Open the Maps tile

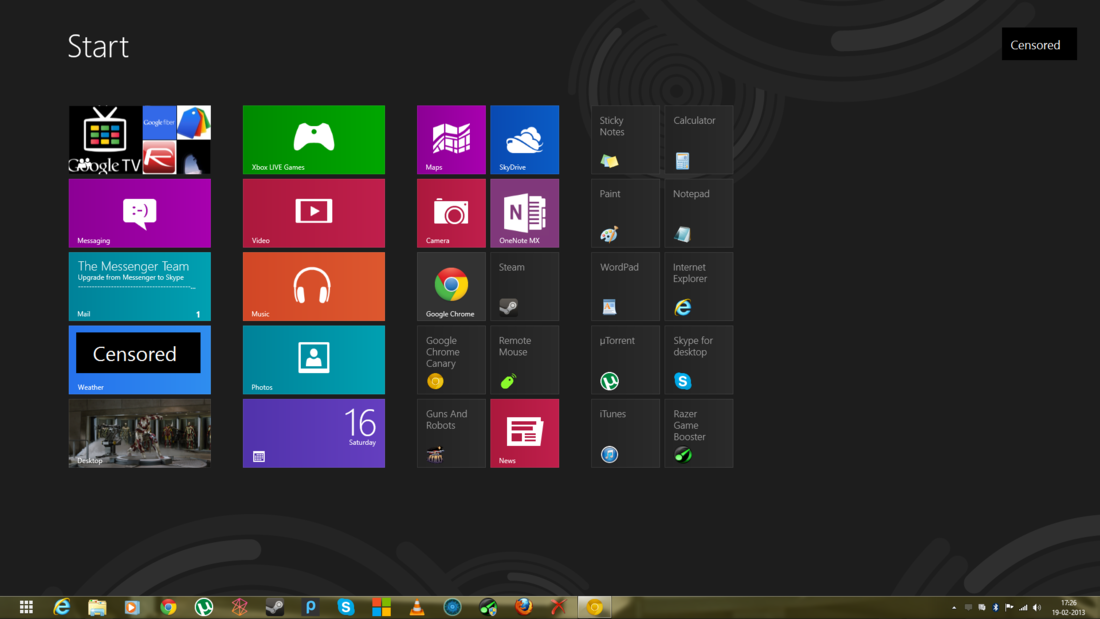click(451, 139)
